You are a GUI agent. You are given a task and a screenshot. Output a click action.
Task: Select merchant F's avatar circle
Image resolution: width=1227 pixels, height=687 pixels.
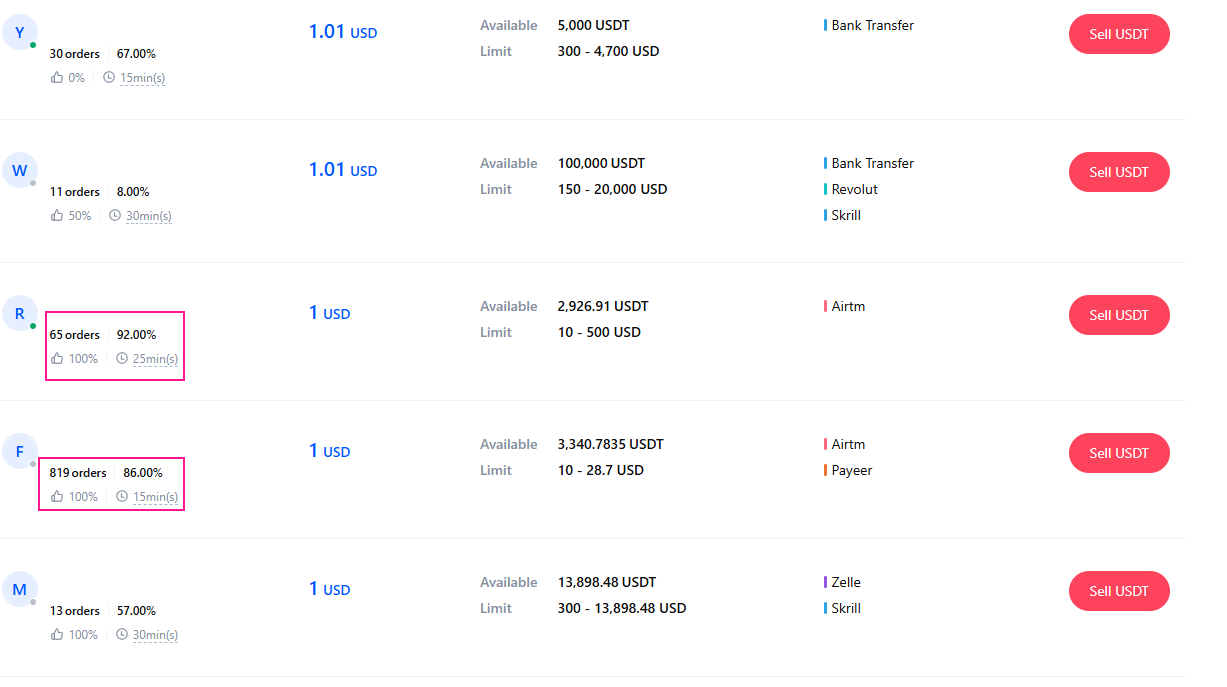point(19,451)
